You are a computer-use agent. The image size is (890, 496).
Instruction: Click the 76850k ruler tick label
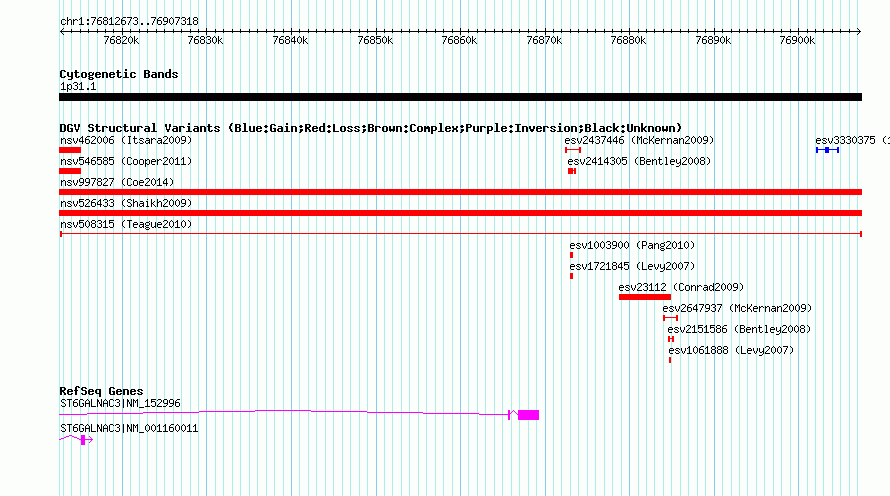click(x=375, y=40)
